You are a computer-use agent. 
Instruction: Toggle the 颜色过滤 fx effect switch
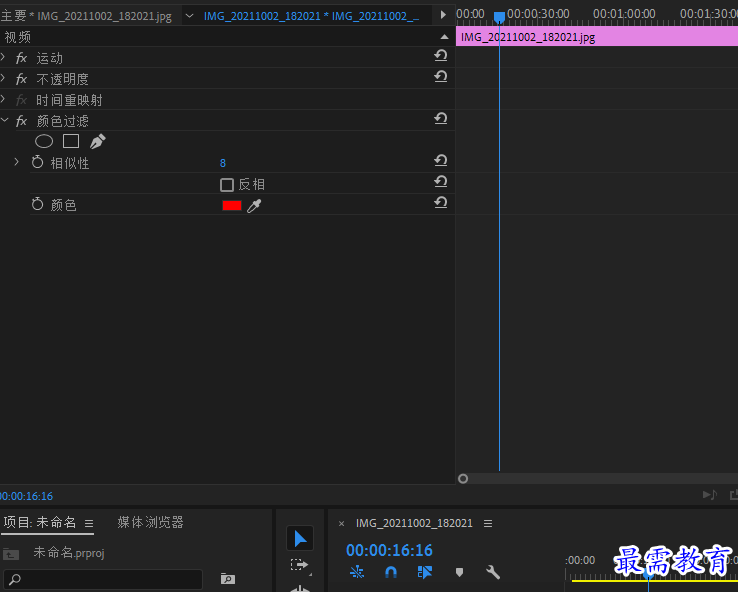pyautogui.click(x=22, y=121)
